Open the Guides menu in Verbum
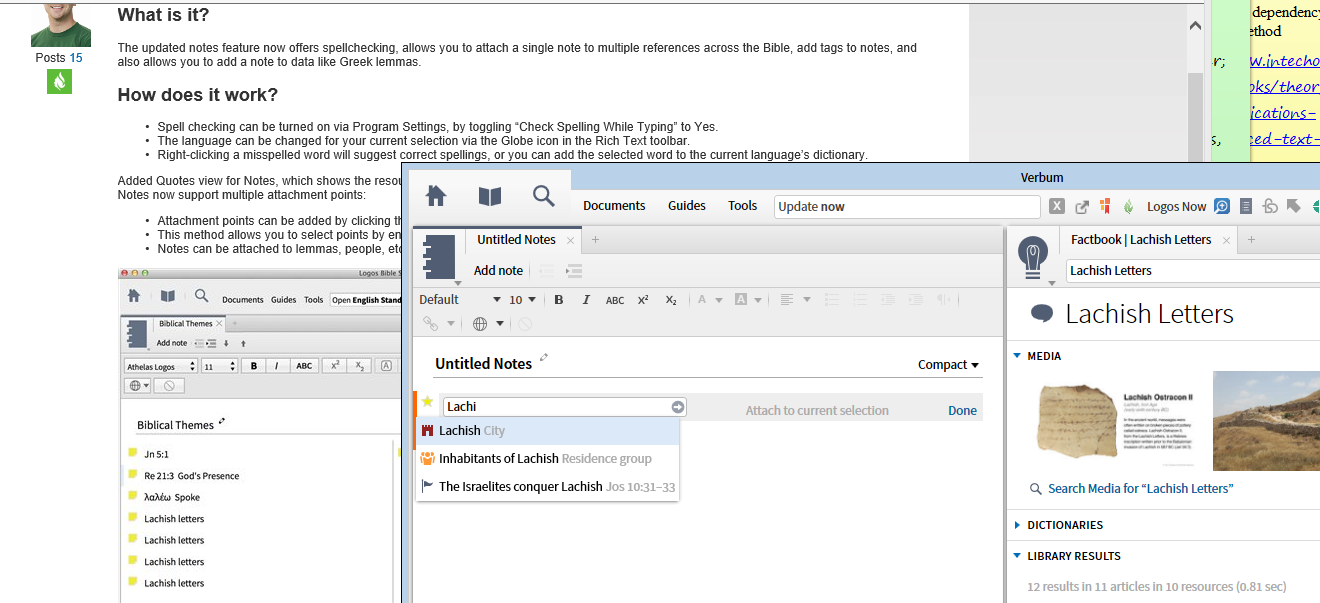Screen dimensions: 1320x603 pos(687,206)
